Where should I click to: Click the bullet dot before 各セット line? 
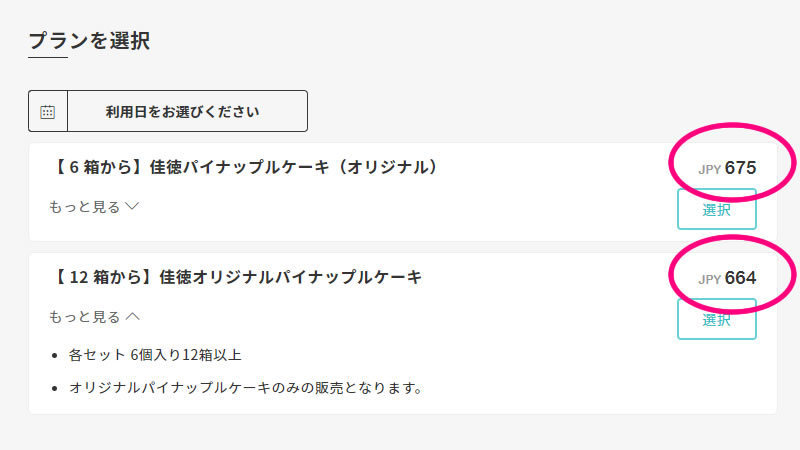coord(55,356)
